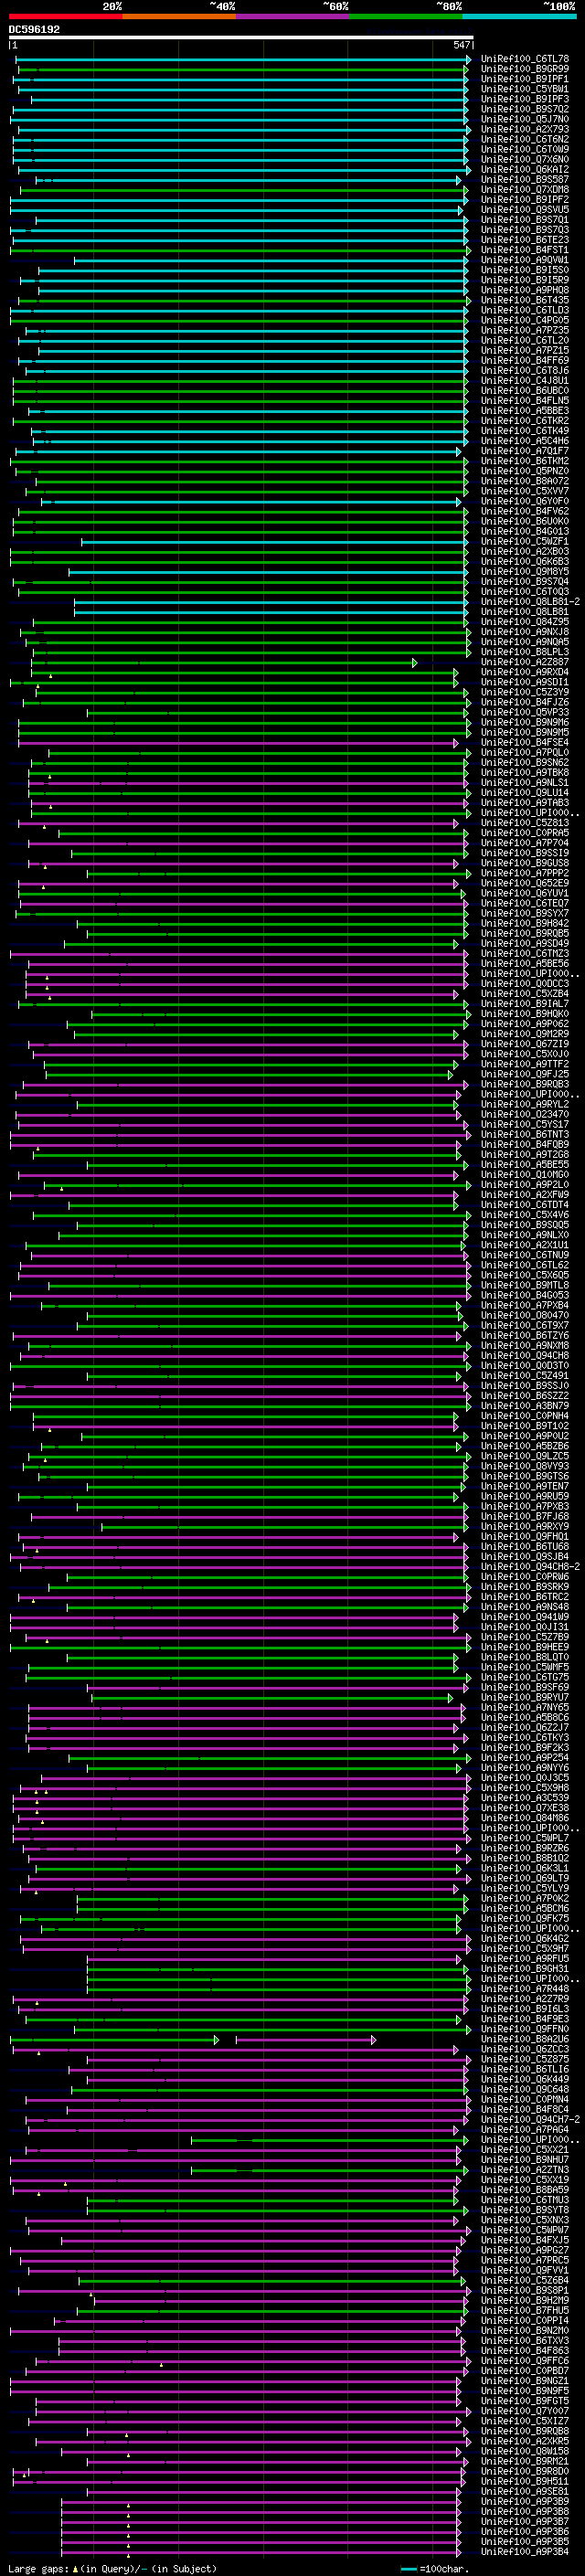Select hit UniRef100_C0PRA5

(525, 833)
